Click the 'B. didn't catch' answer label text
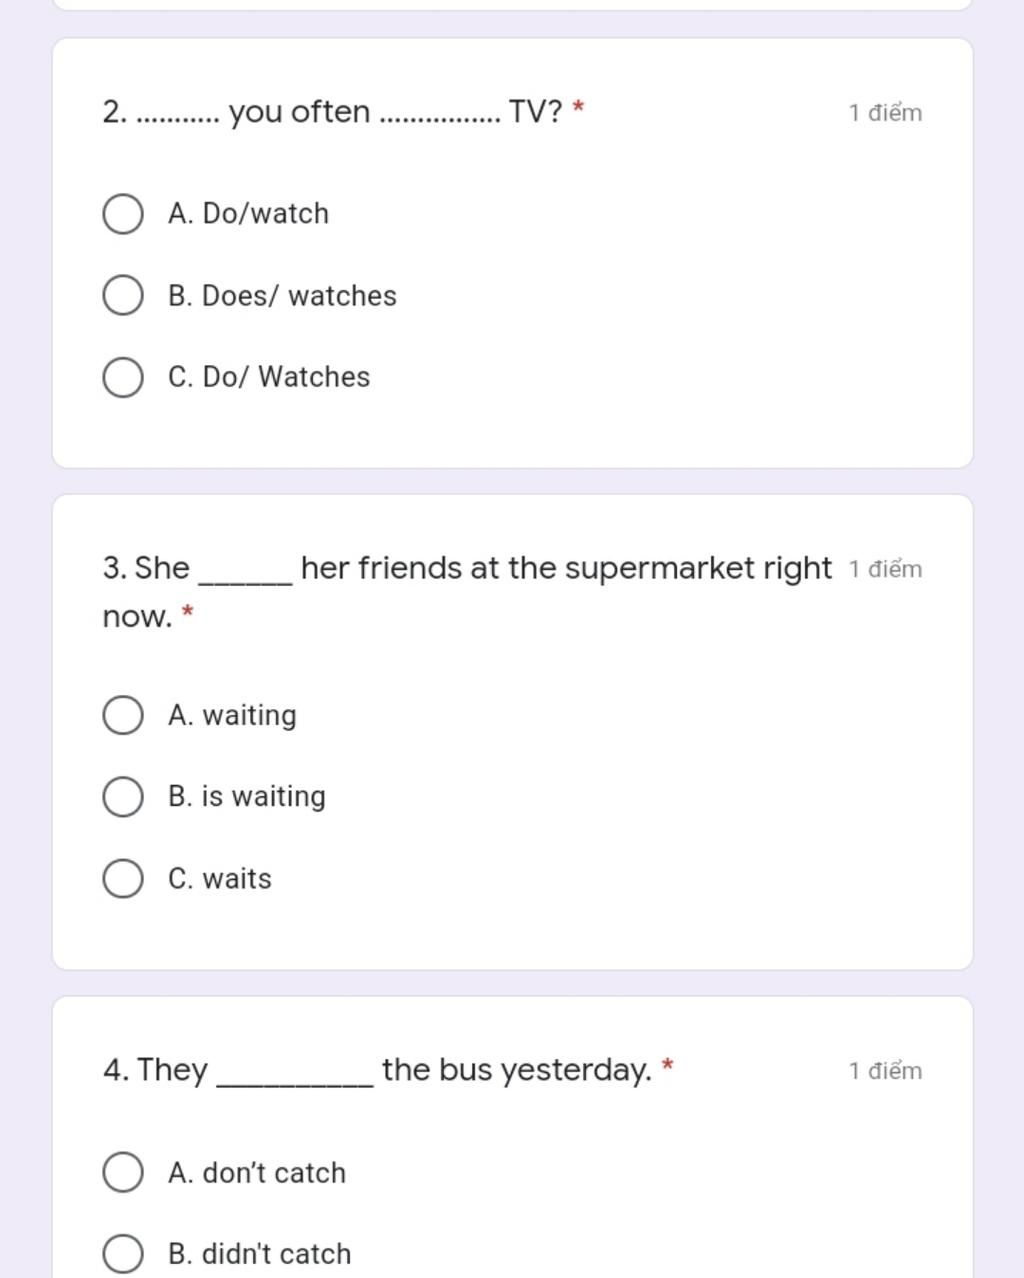 pyautogui.click(x=260, y=1254)
